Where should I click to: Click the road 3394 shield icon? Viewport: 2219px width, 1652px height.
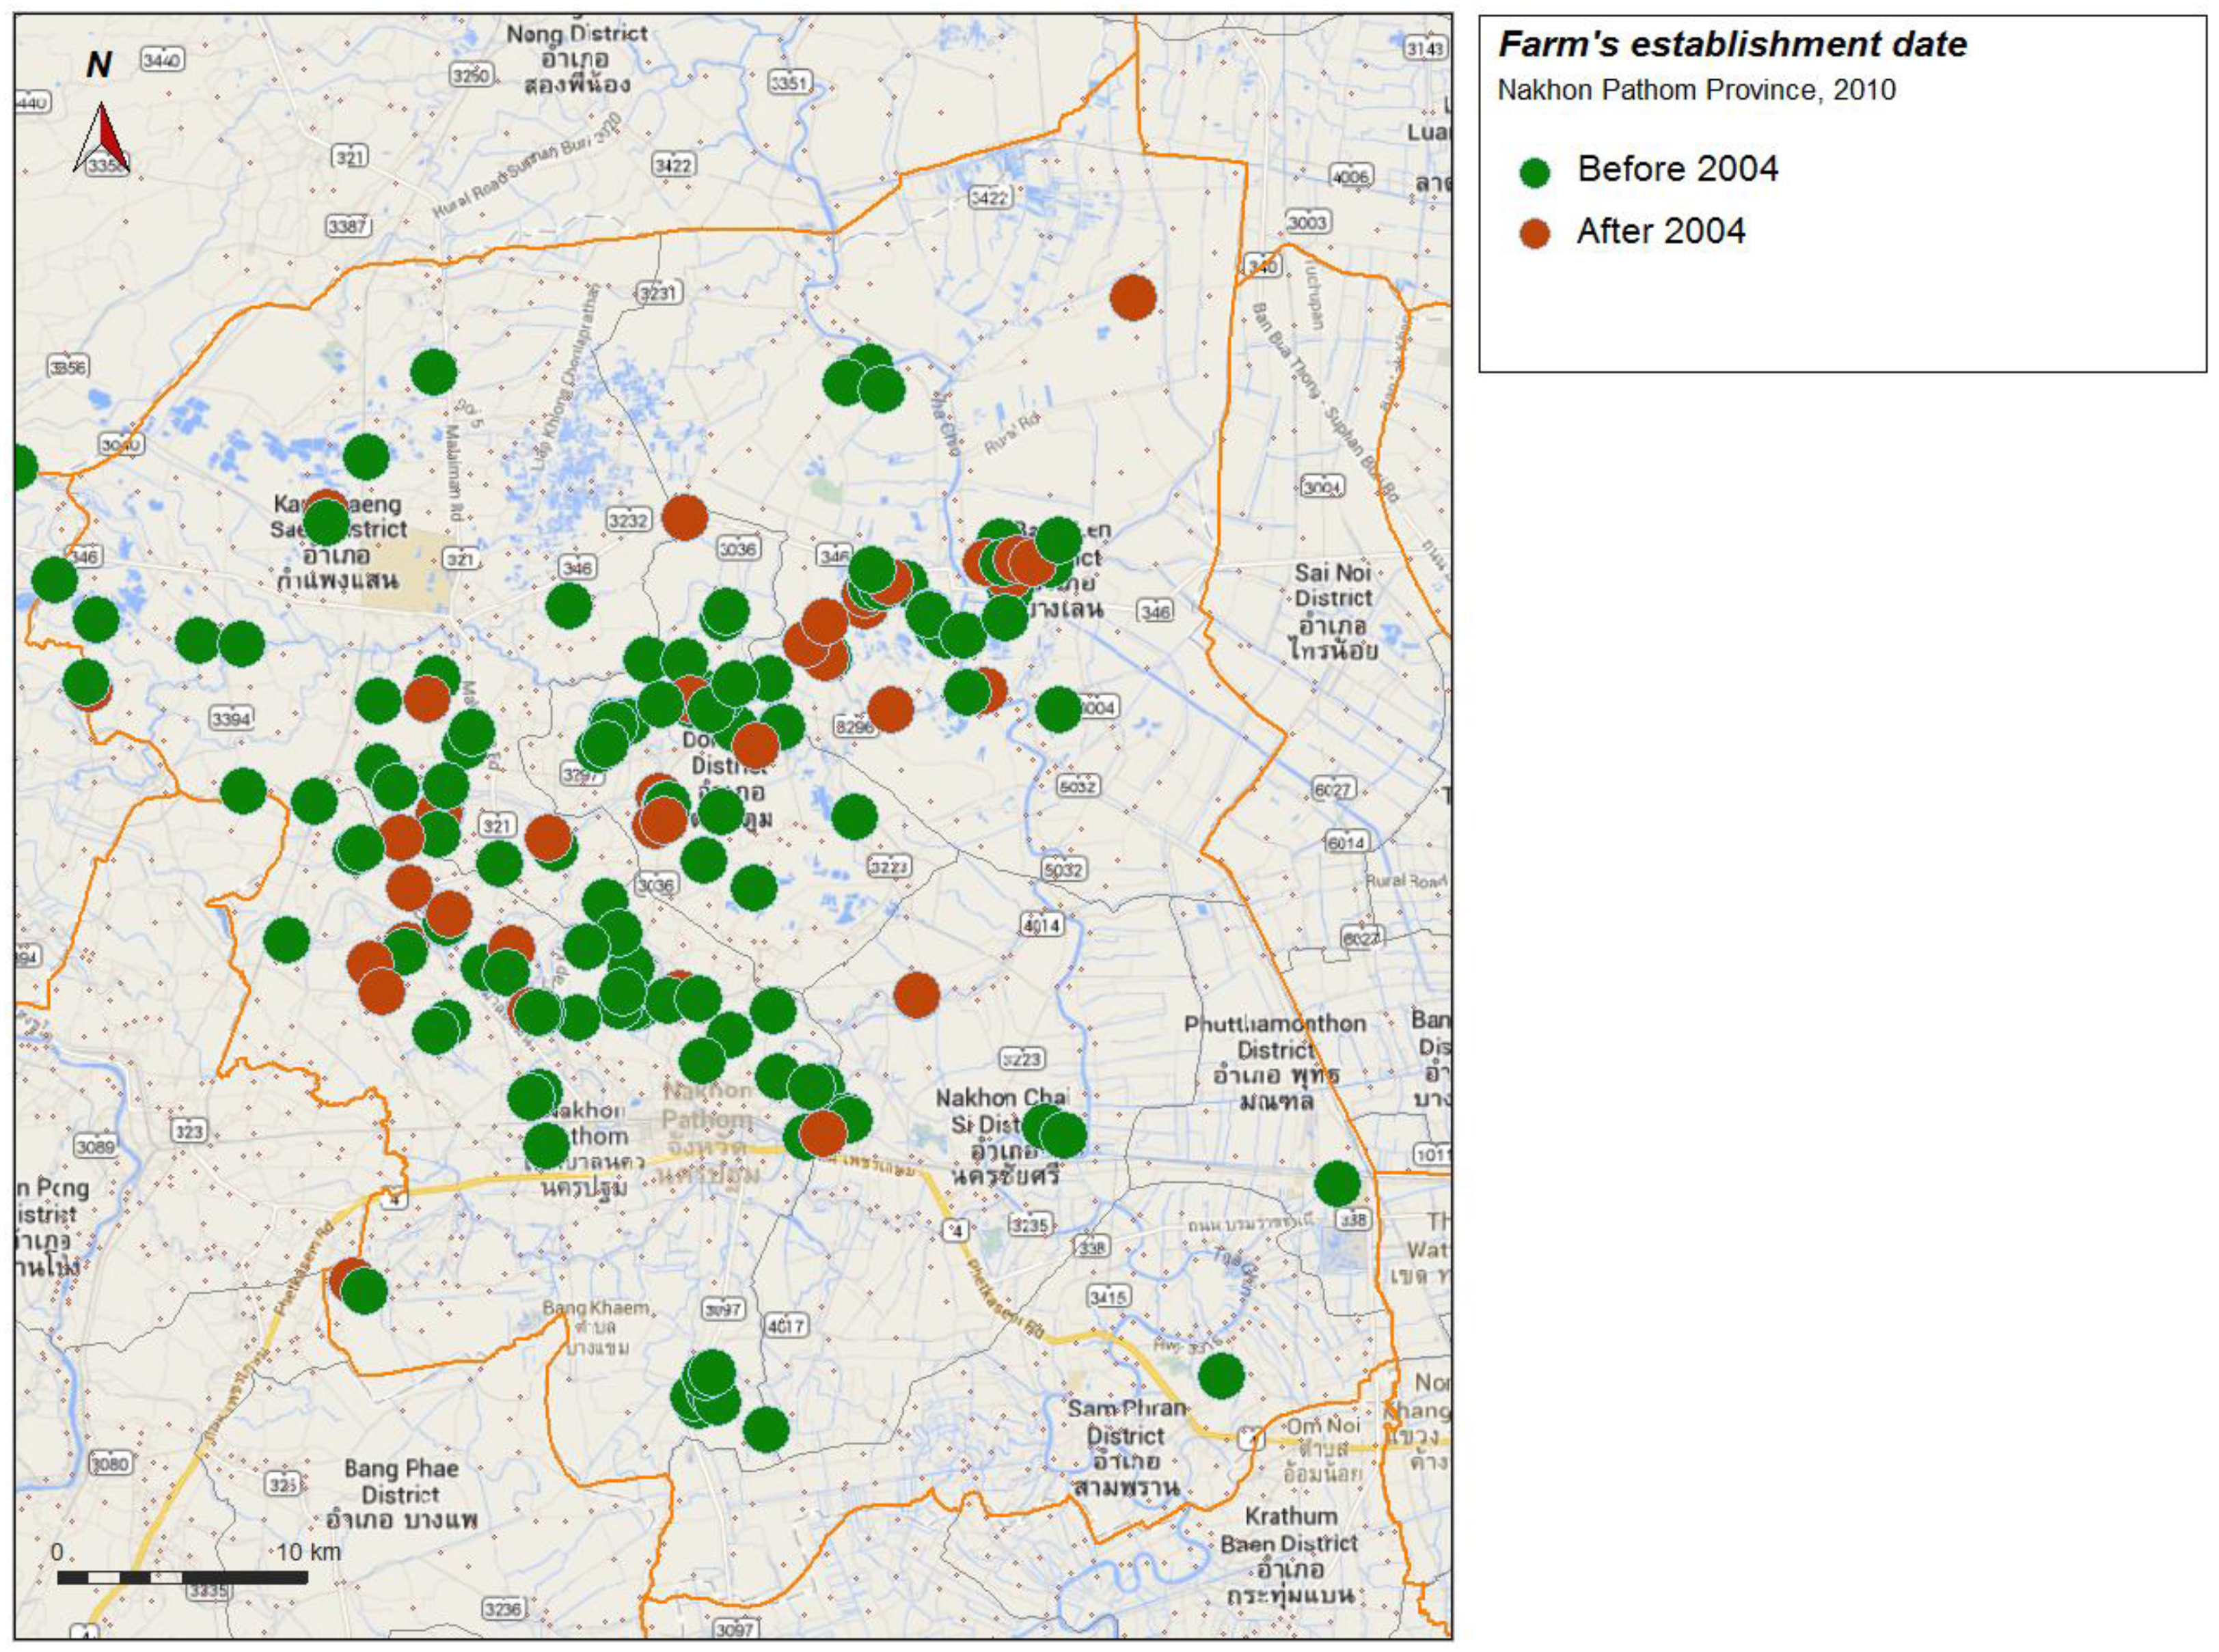[x=231, y=718]
